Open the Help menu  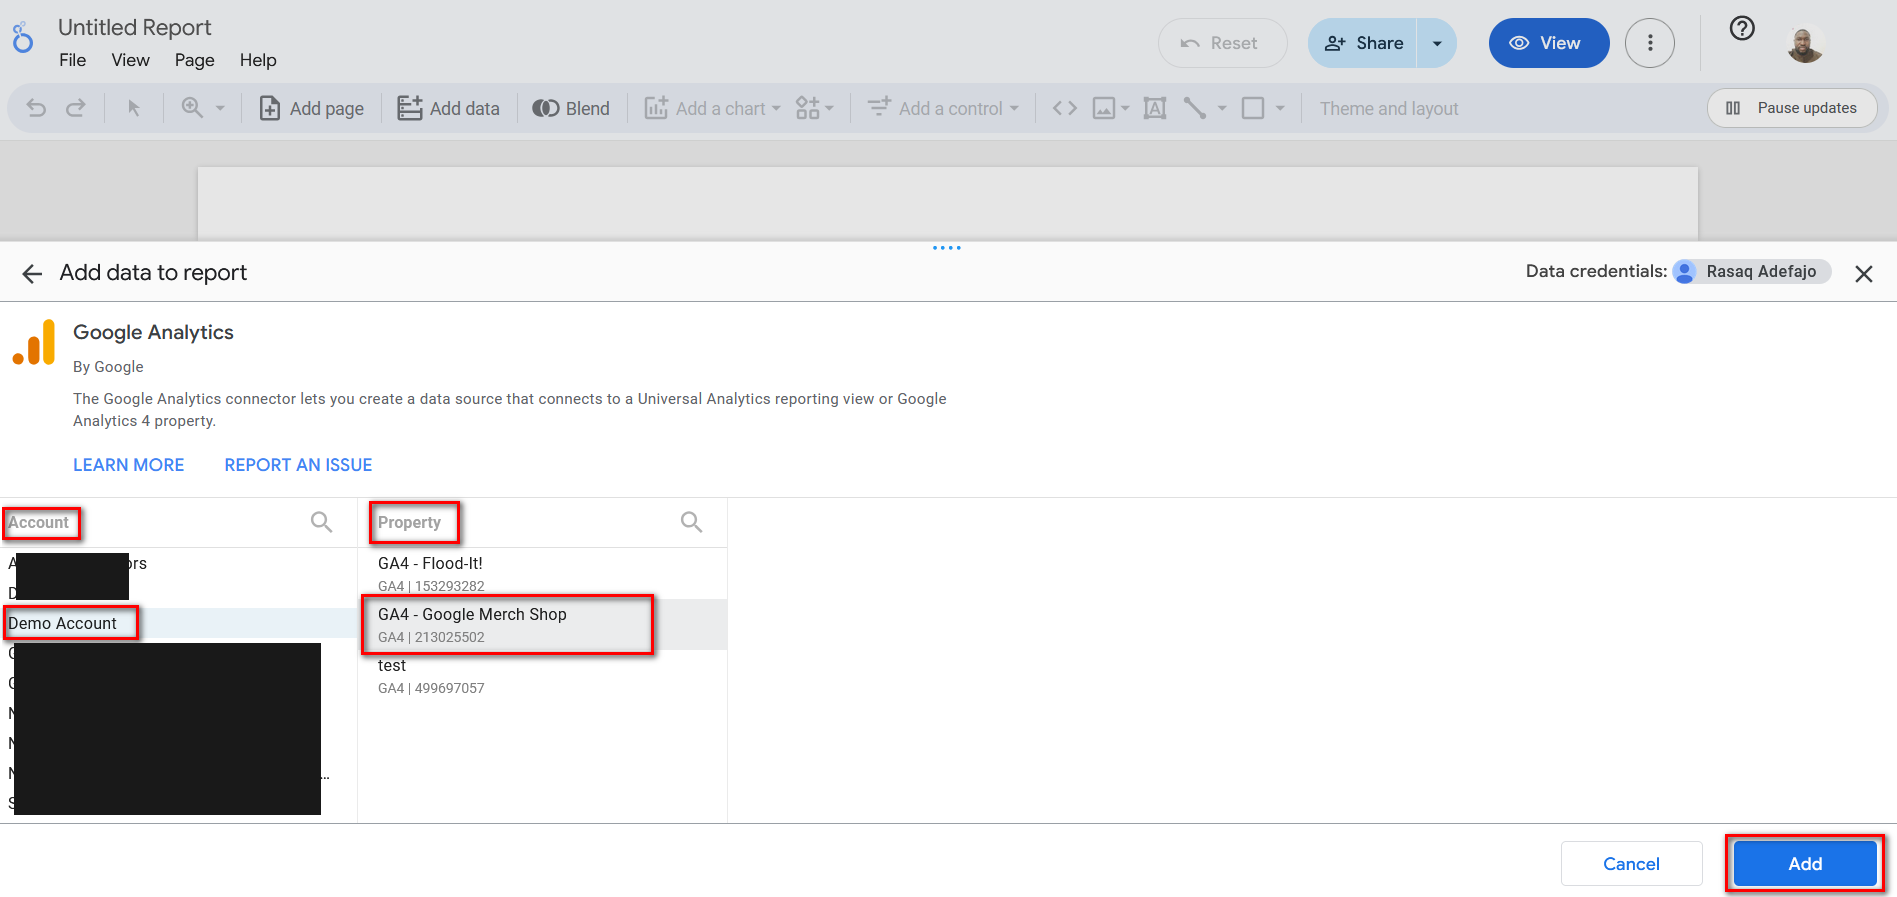pyautogui.click(x=258, y=60)
